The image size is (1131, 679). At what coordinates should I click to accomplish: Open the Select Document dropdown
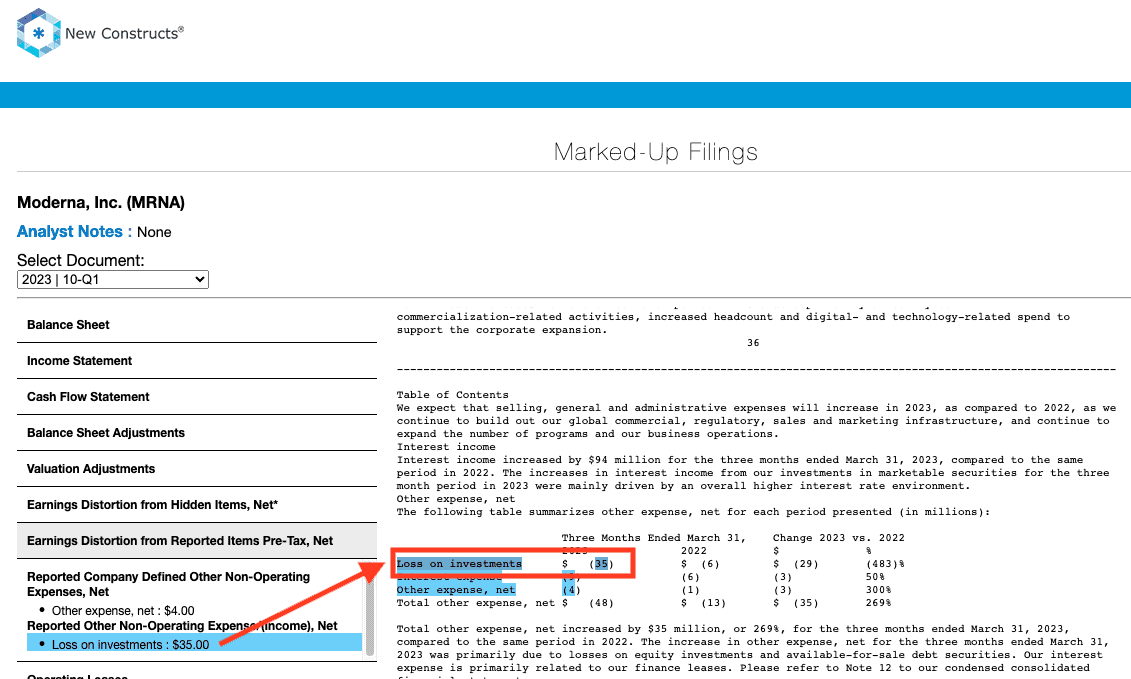click(113, 279)
